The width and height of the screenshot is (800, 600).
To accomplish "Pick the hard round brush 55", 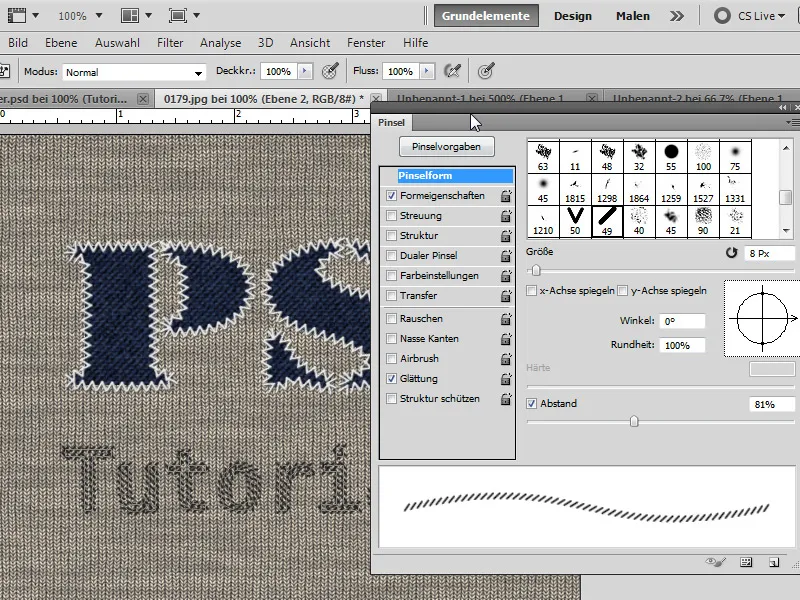I will coord(671,157).
